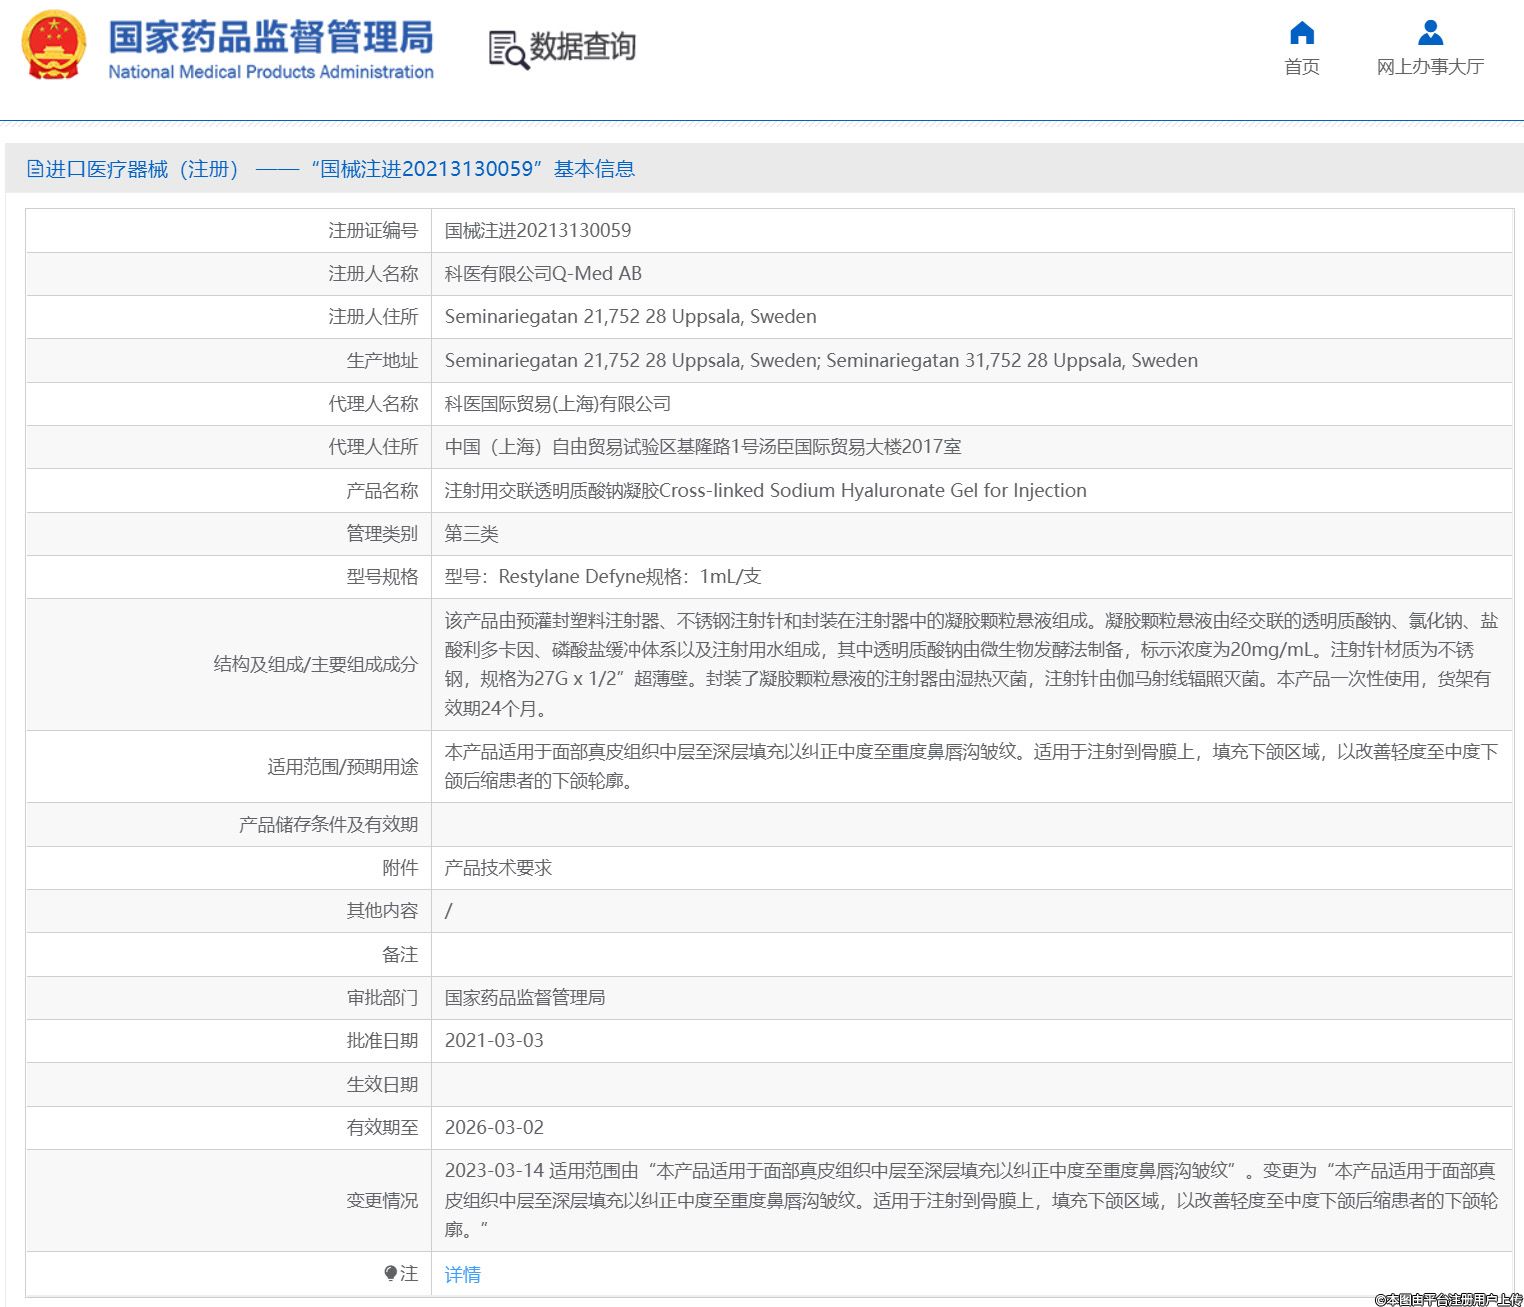Click the 科医有限公司Q-Med AB registrant cell
Image resolution: width=1524 pixels, height=1307 pixels.
(x=543, y=274)
